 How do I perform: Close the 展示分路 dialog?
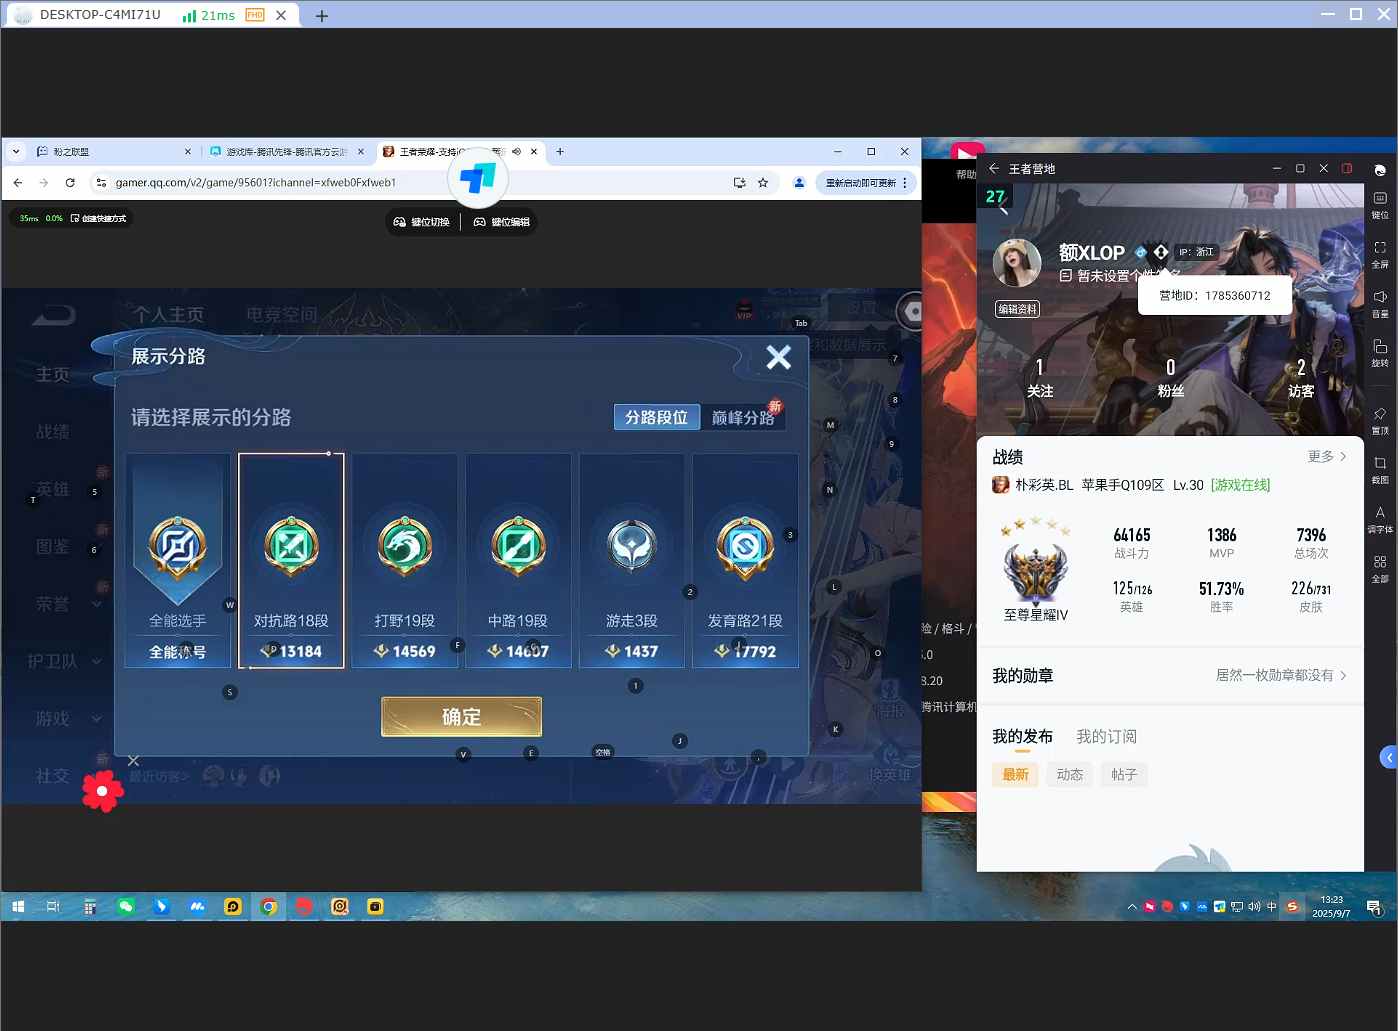[778, 357]
